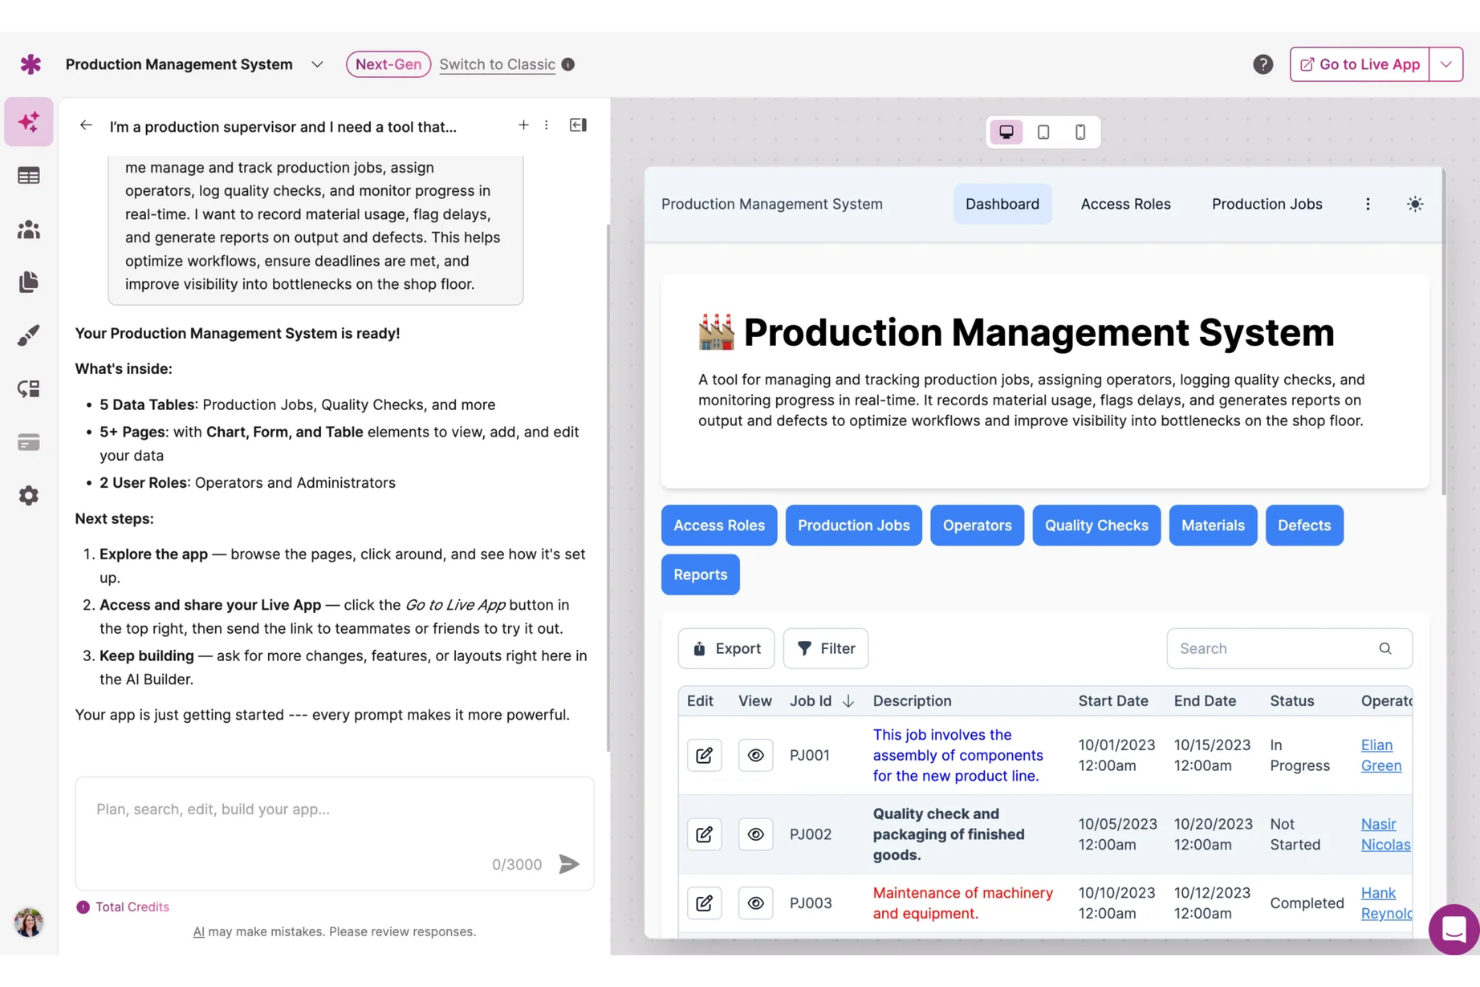Click the blue Reports button
Image resolution: width=1480 pixels, height=987 pixels.
click(700, 575)
